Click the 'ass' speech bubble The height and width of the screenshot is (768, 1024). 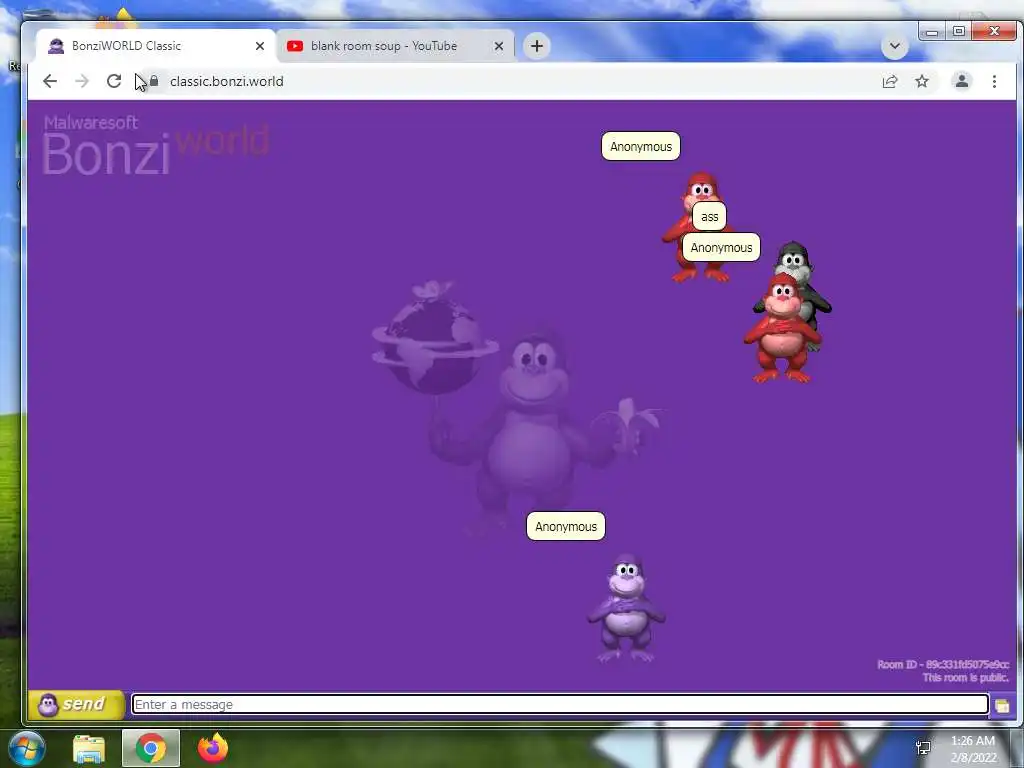pos(709,217)
